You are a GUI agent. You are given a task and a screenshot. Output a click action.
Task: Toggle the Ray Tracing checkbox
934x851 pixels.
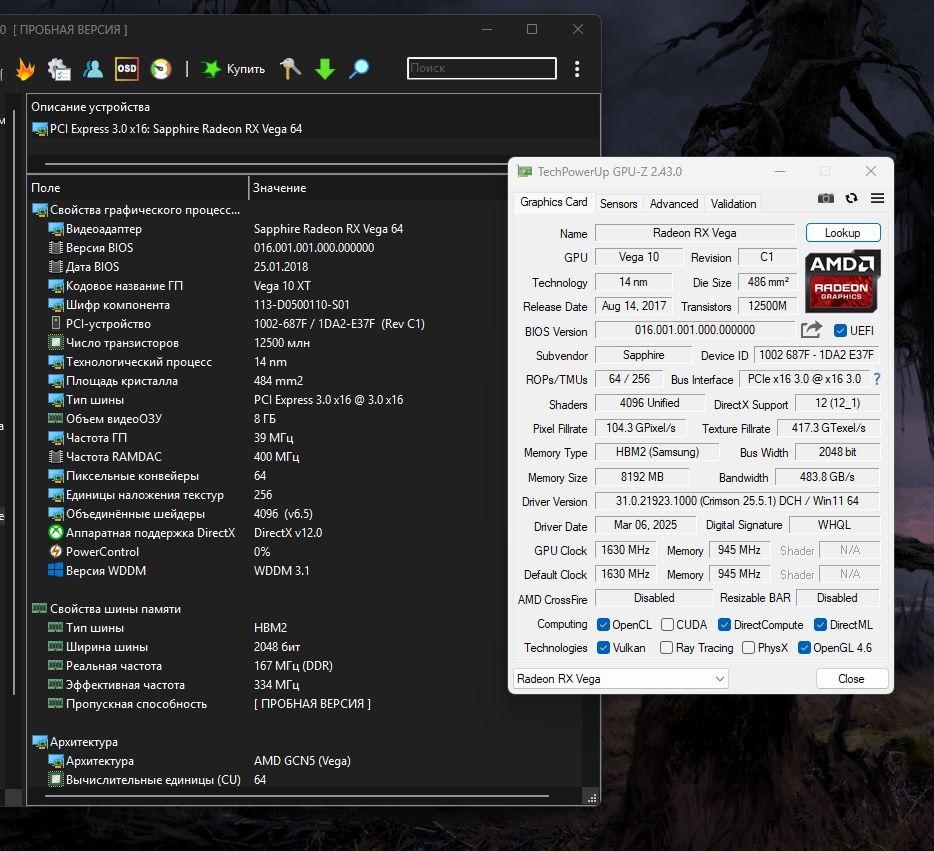point(667,647)
